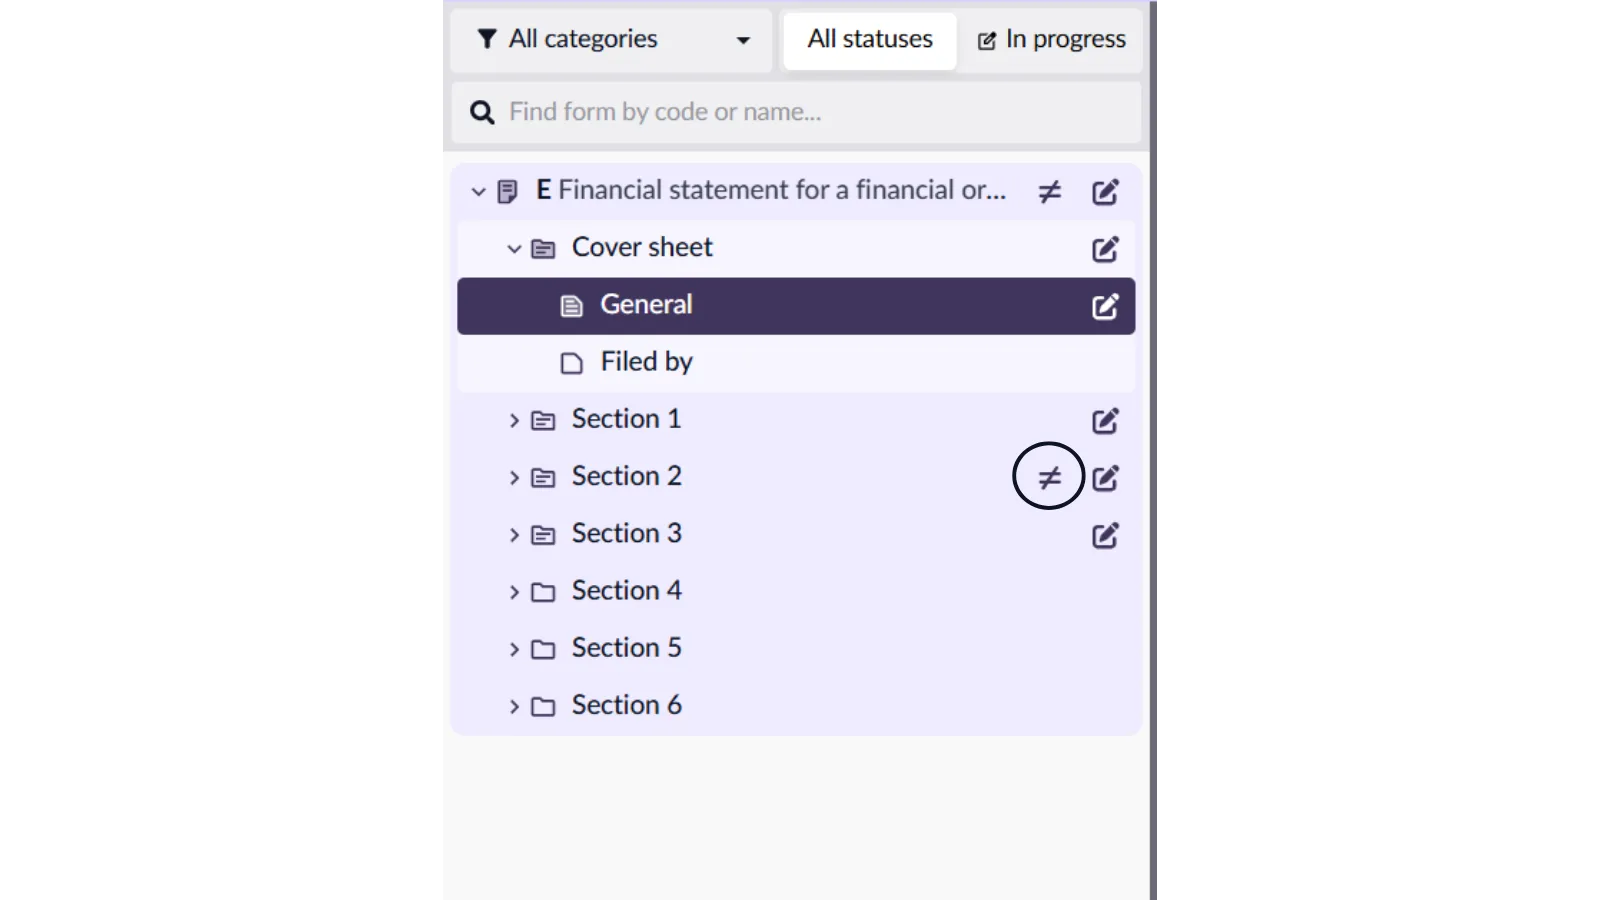
Task: Click the edit icon beside Cover sheet
Action: point(1105,249)
